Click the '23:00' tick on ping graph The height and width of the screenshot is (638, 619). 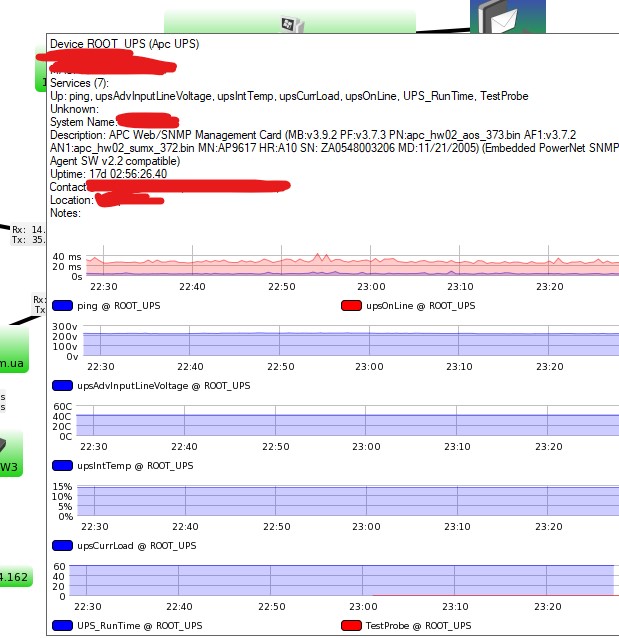pyautogui.click(x=370, y=287)
